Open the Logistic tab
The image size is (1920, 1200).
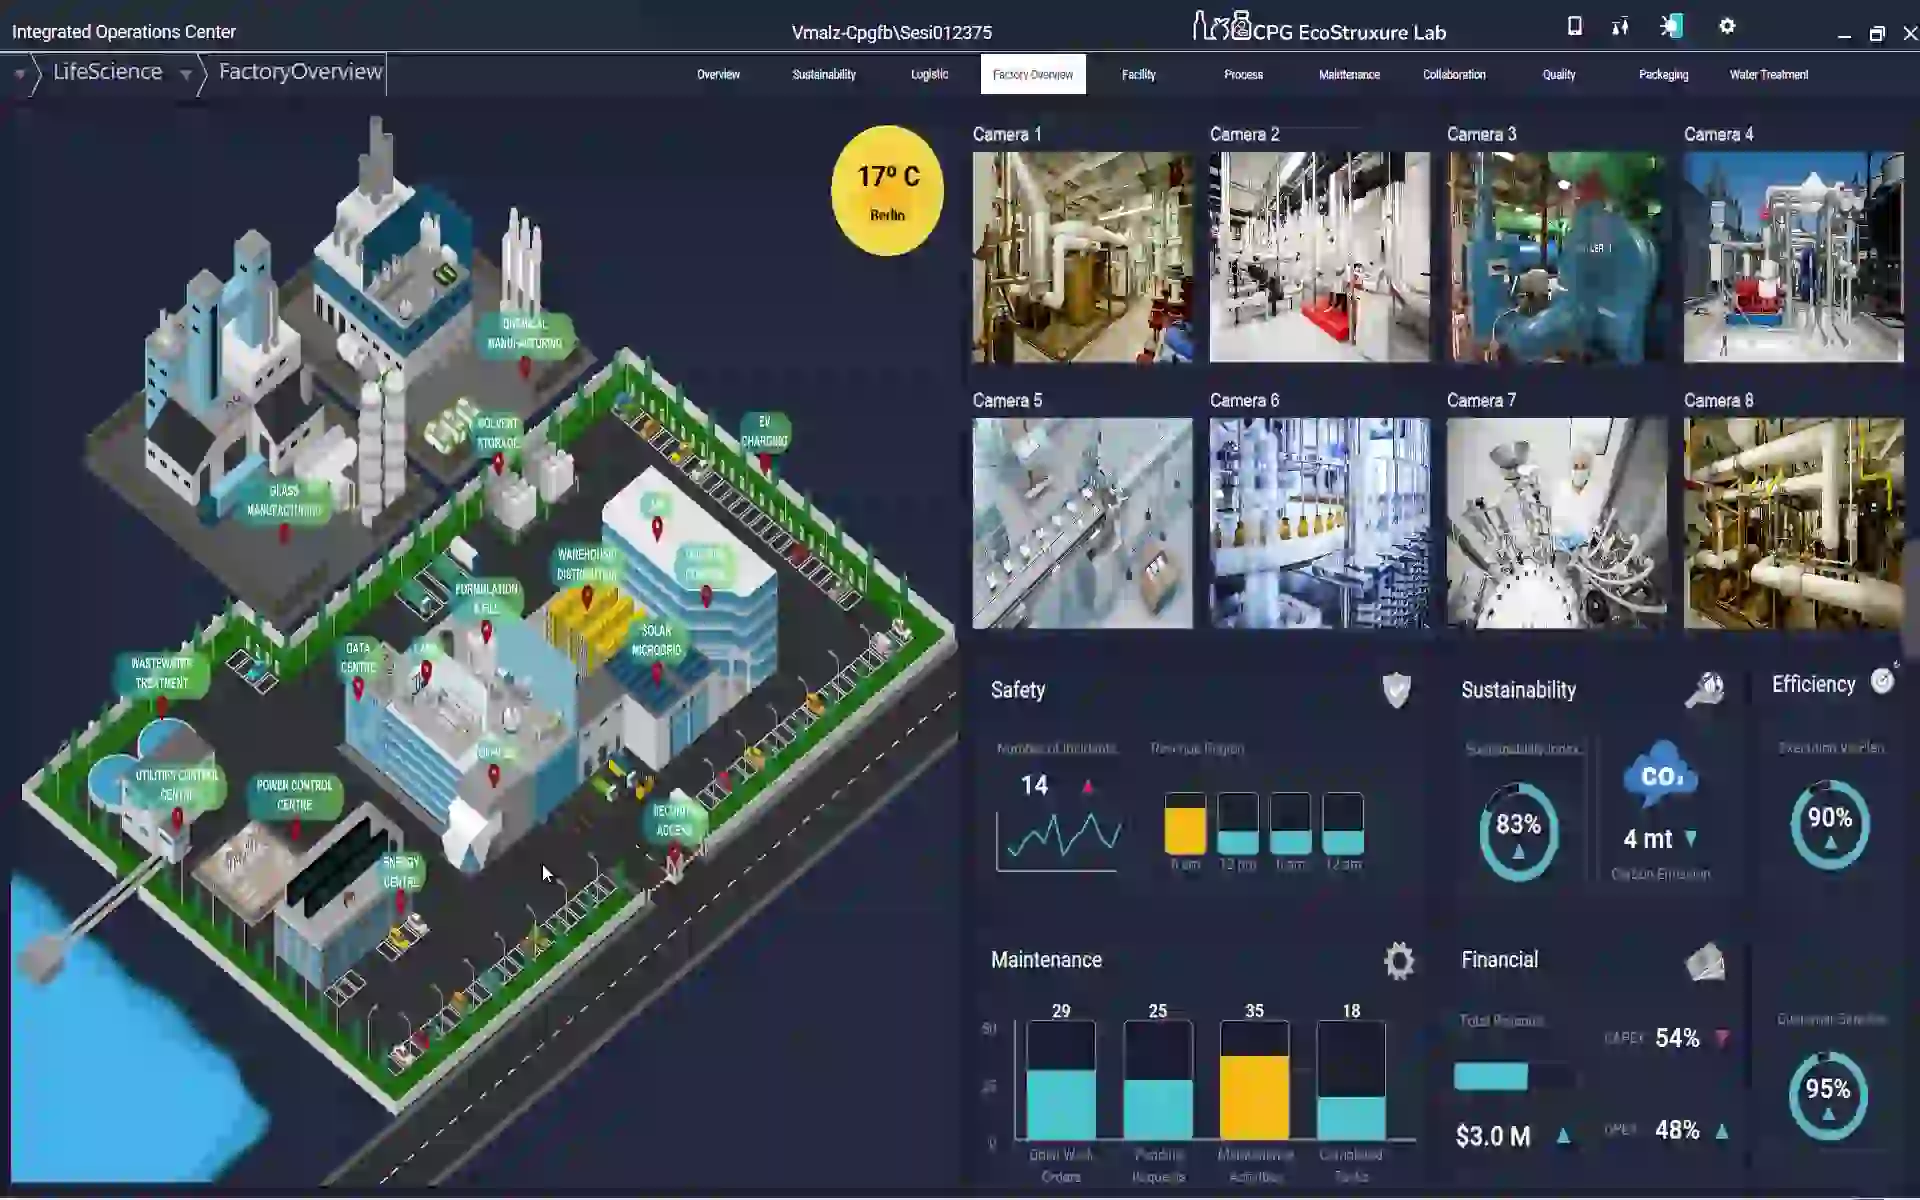[929, 75]
